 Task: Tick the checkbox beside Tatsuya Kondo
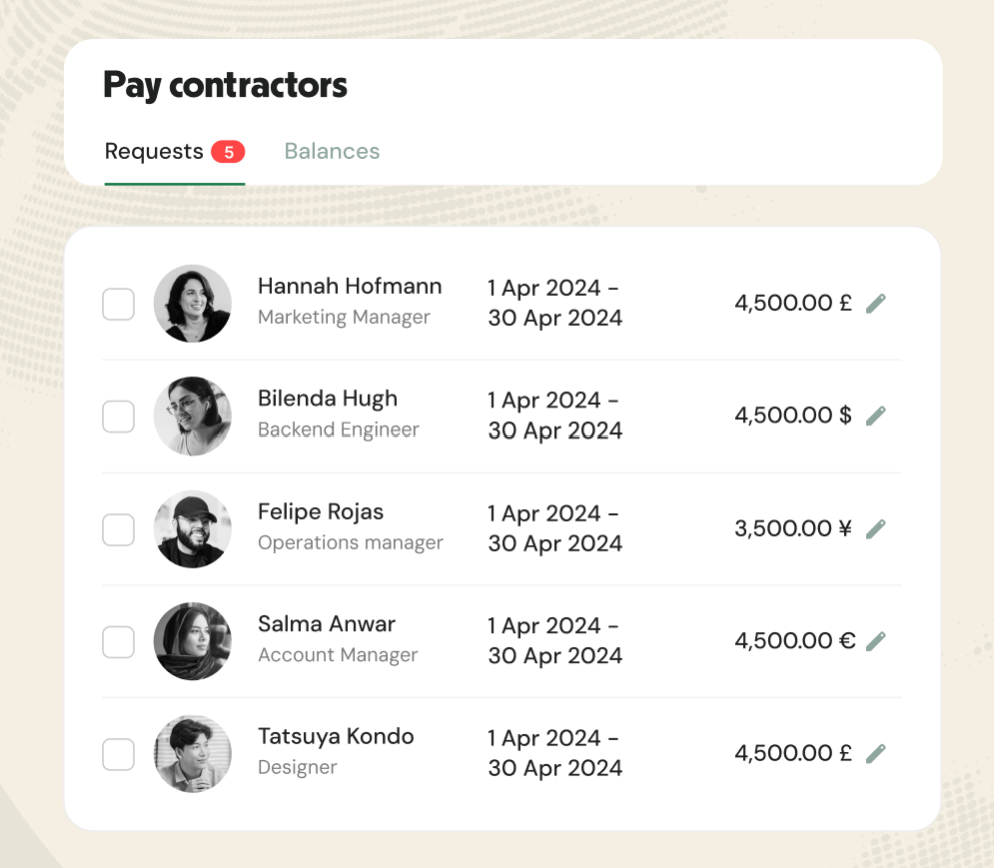(118, 754)
